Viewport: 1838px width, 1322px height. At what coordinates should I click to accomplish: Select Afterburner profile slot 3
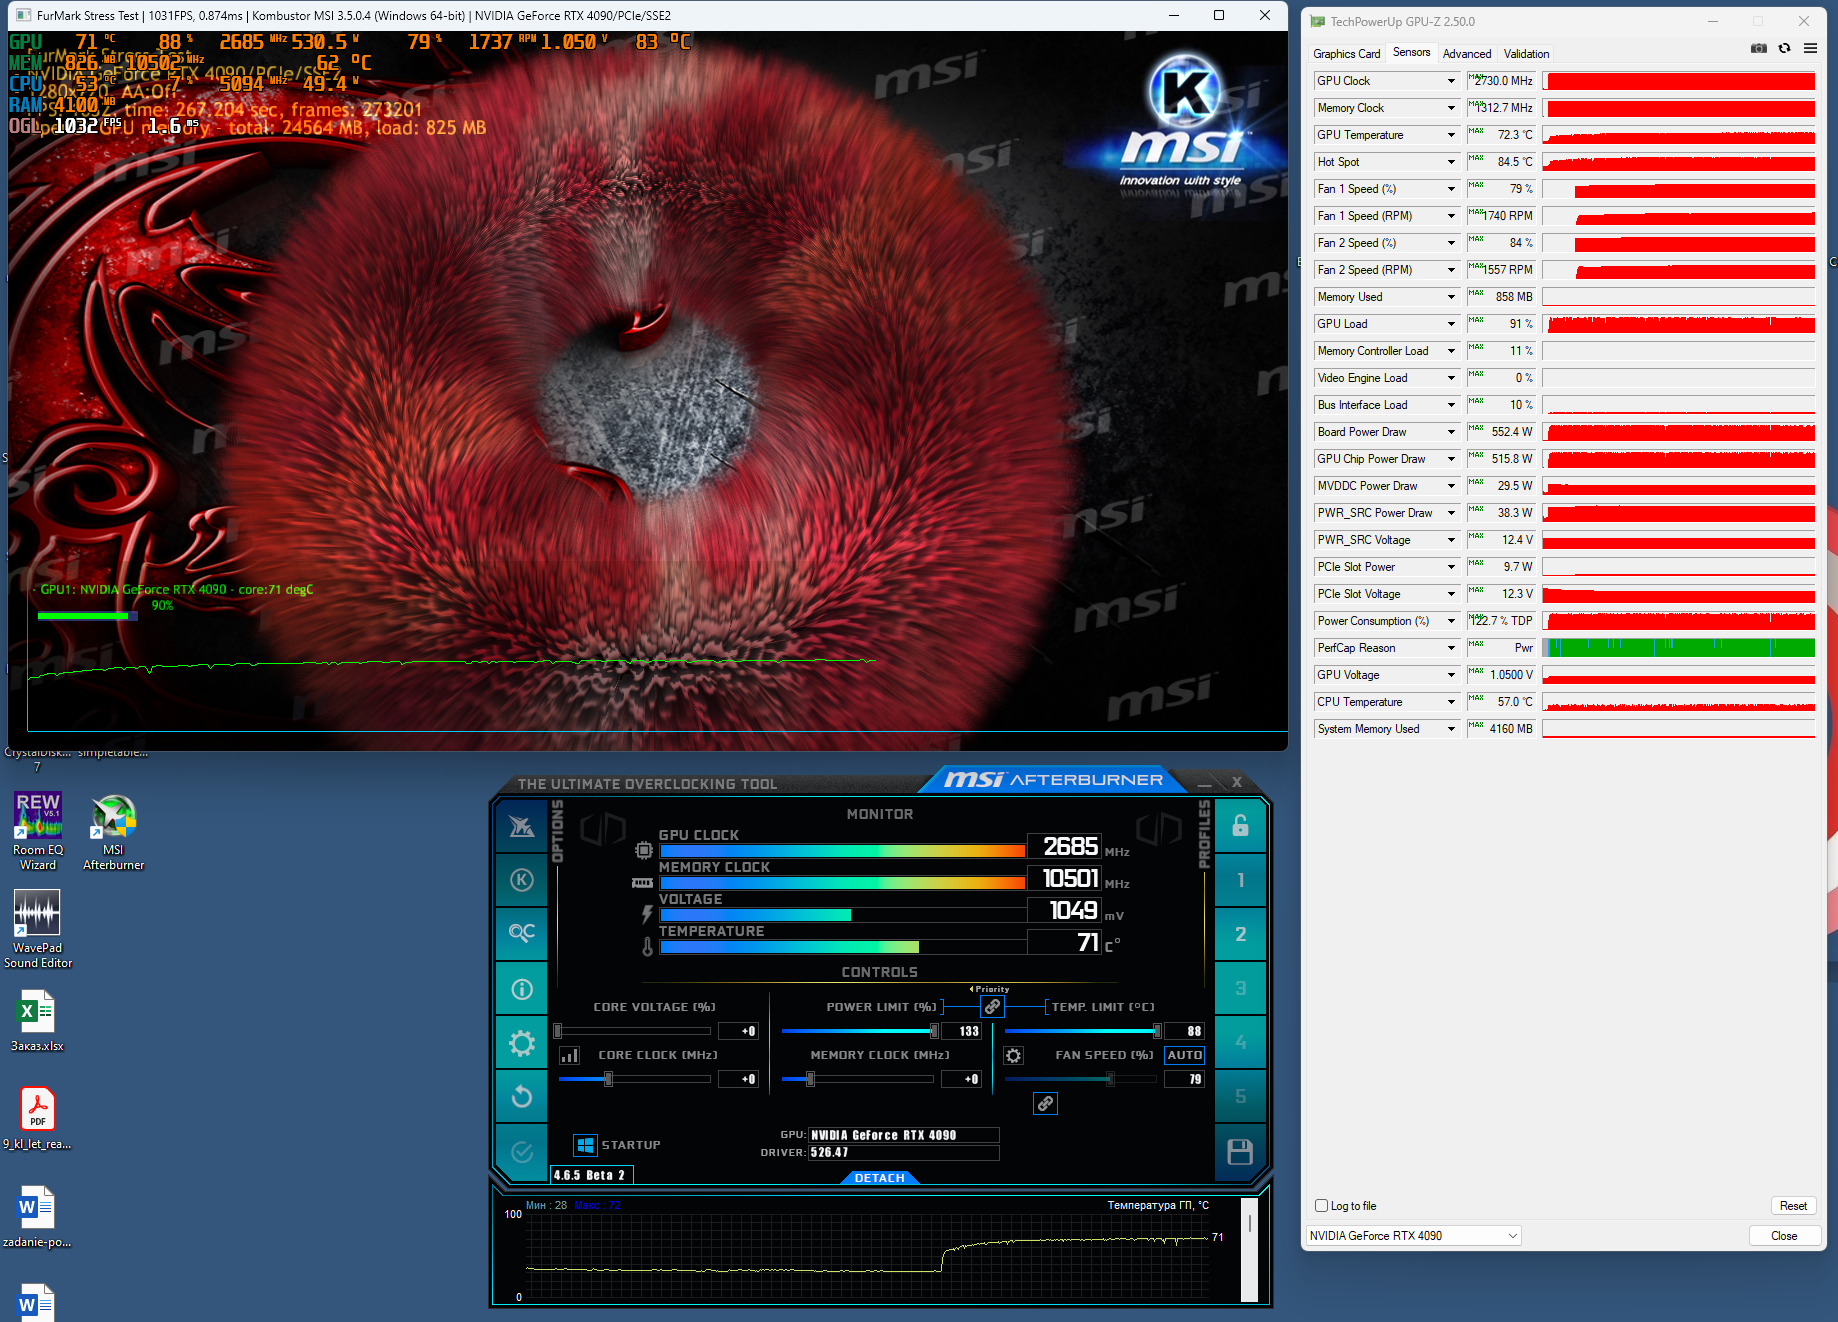[x=1240, y=988]
